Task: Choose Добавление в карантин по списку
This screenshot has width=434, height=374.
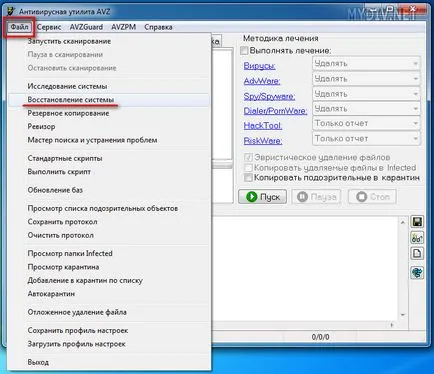Action: coord(109,280)
